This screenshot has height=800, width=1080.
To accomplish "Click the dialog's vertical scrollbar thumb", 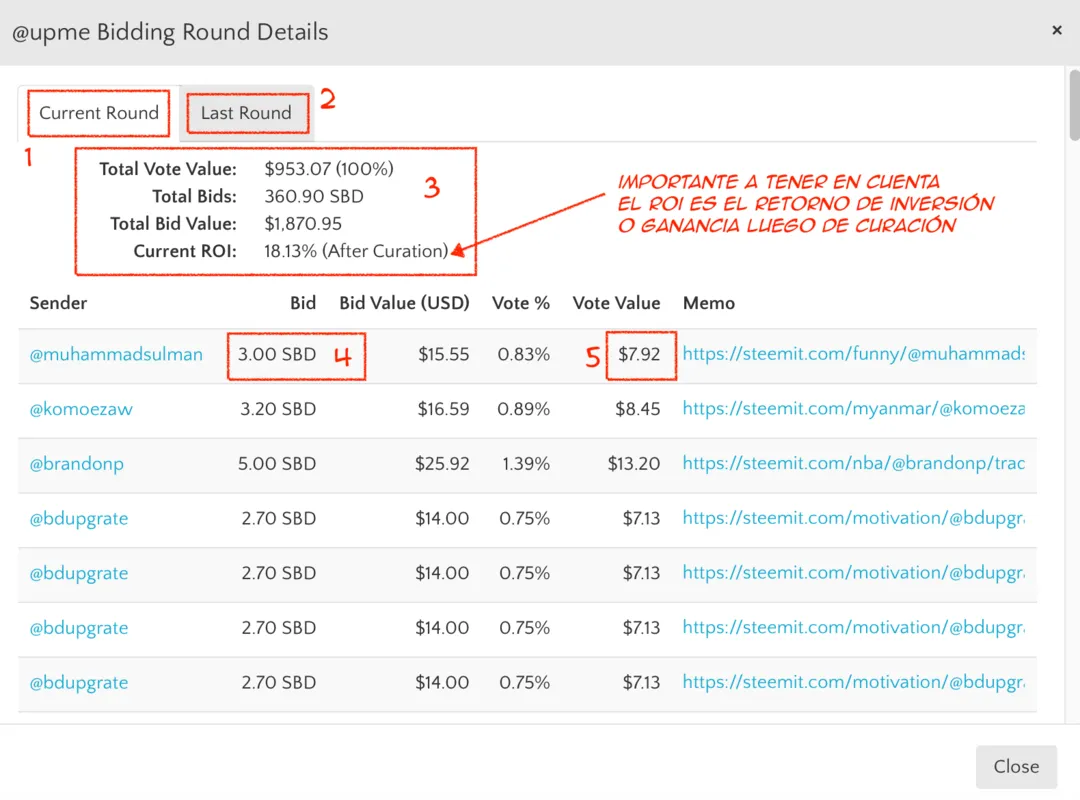I will tap(1074, 105).
